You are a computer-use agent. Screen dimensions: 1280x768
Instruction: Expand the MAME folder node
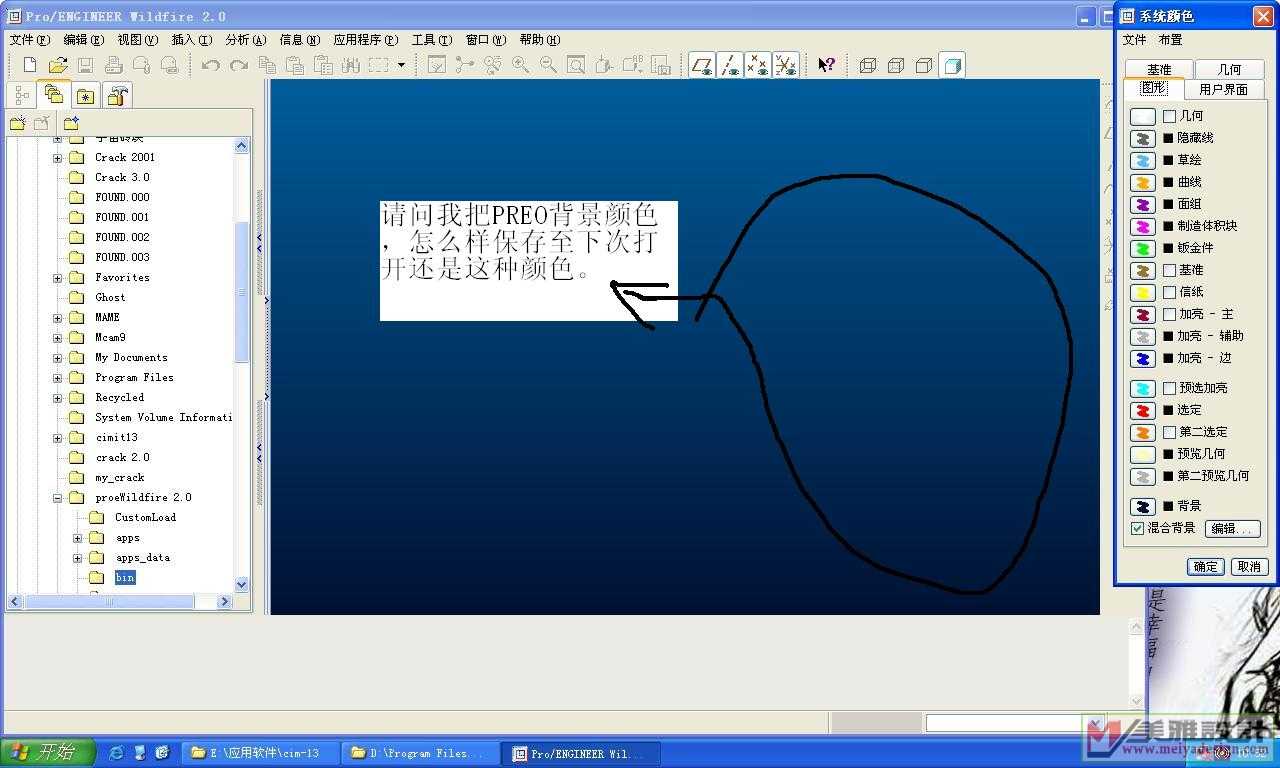tap(57, 318)
